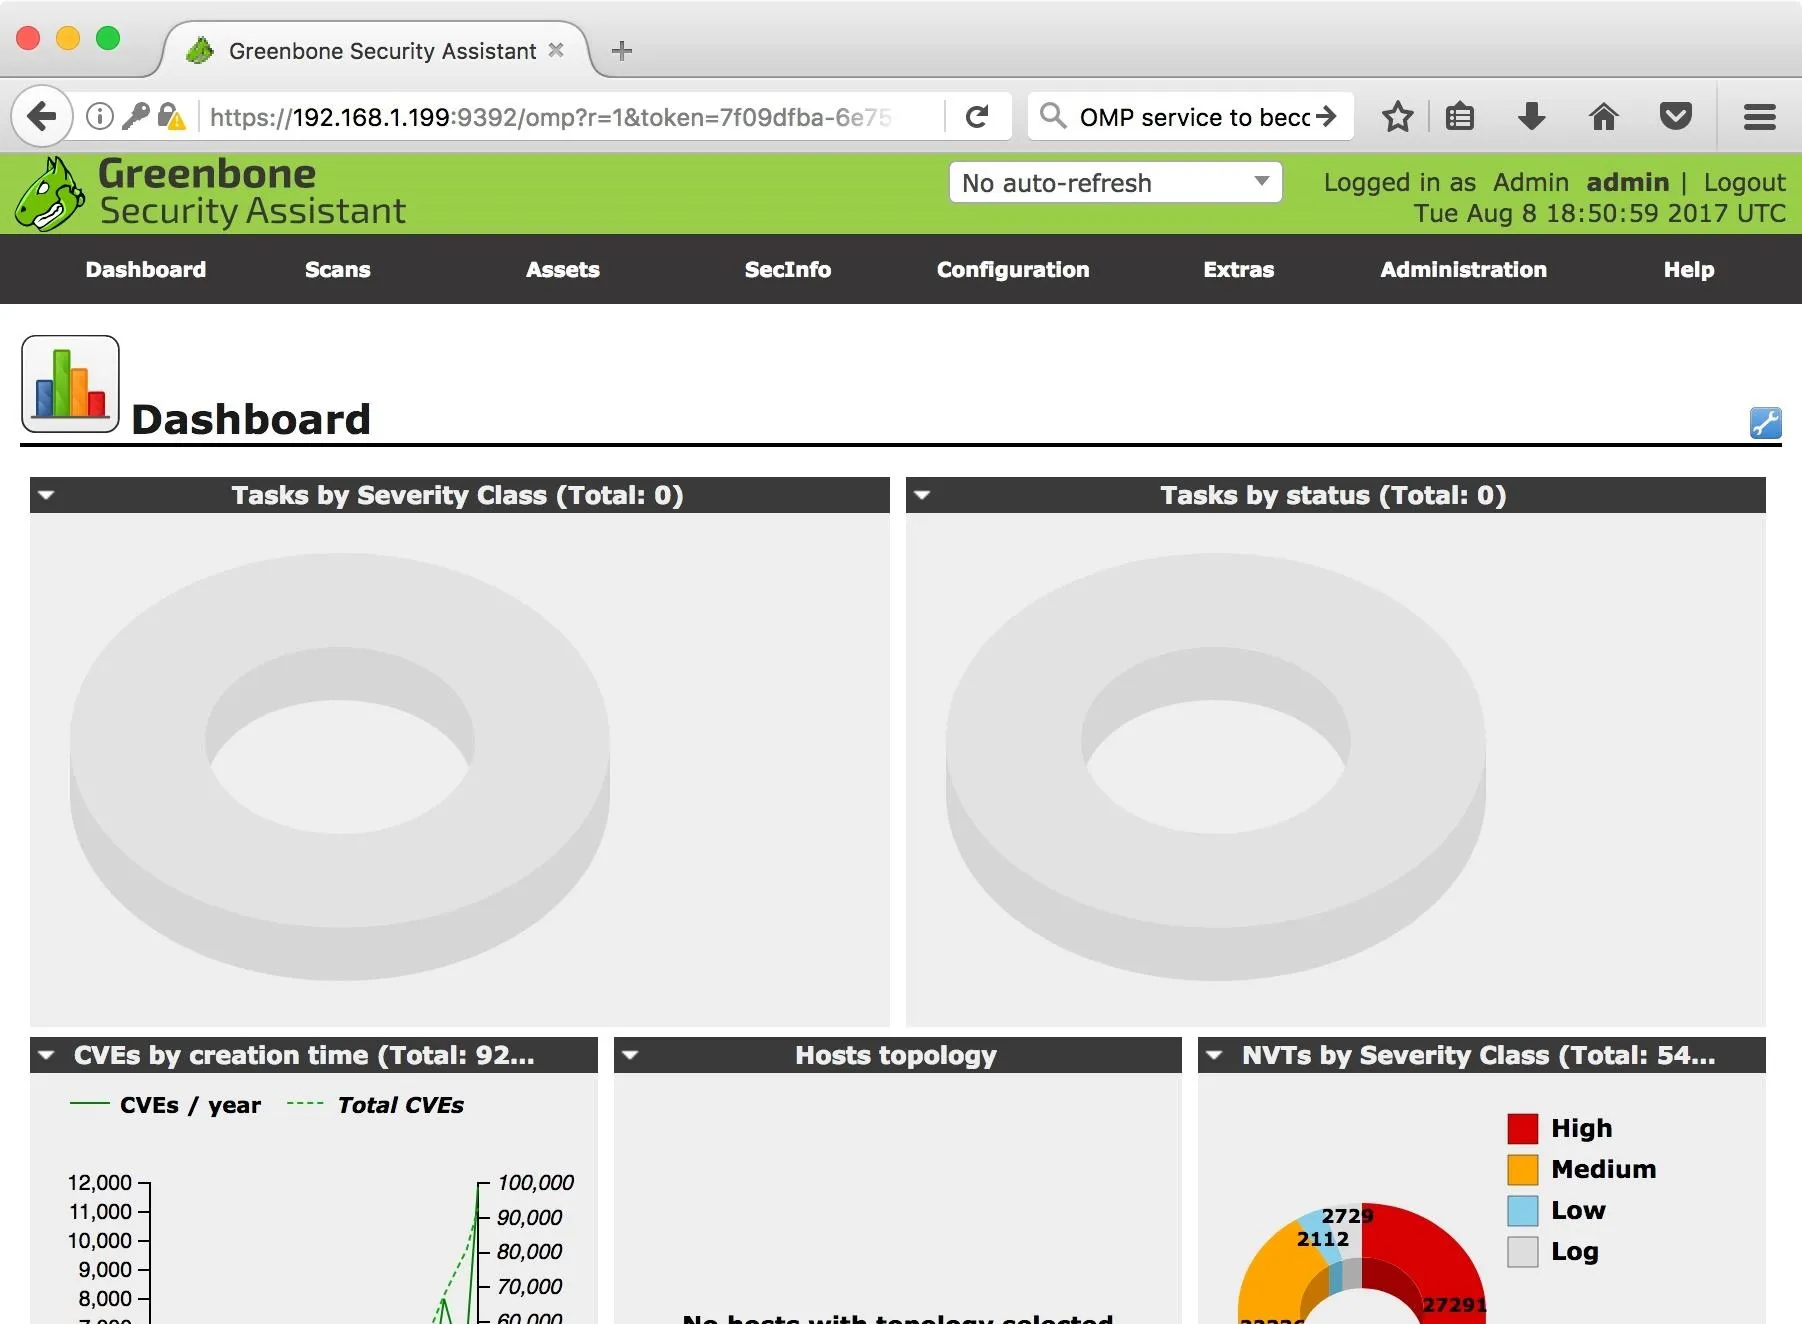1802x1324 pixels.
Task: Open the site information icon
Action: coord(99,117)
